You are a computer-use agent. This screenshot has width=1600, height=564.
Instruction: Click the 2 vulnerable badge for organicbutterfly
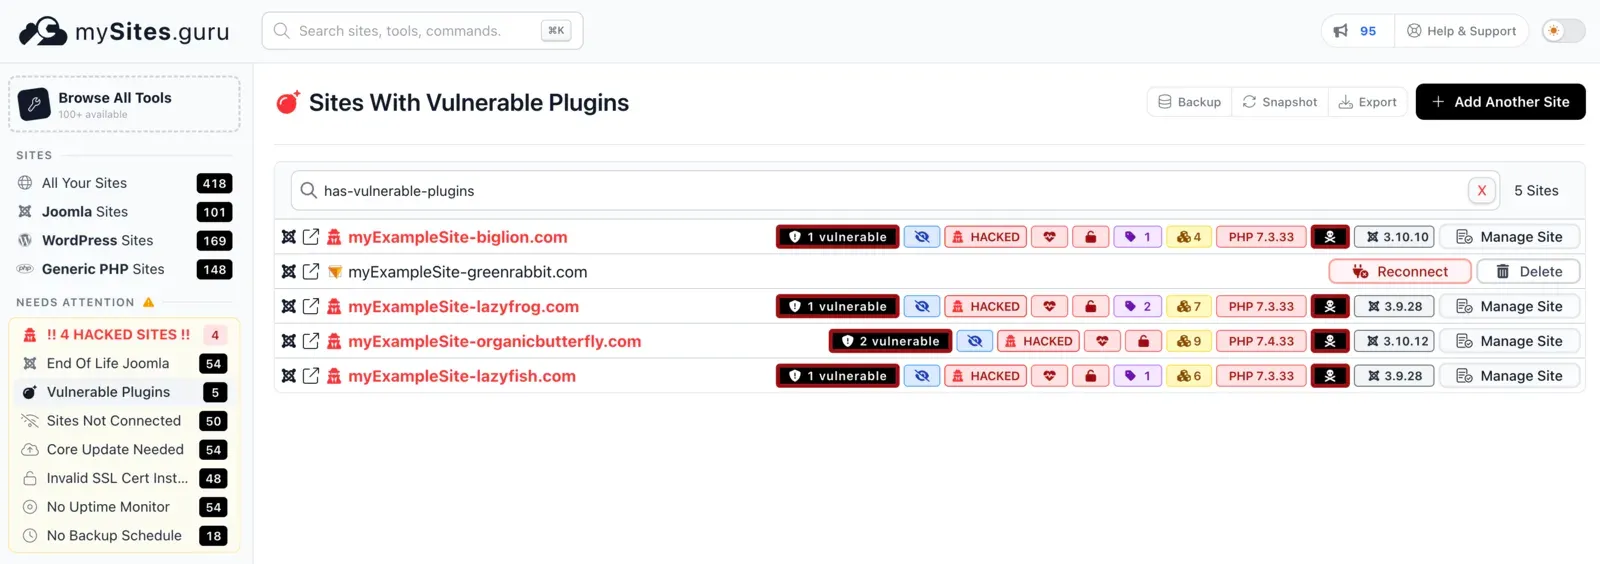tap(890, 341)
